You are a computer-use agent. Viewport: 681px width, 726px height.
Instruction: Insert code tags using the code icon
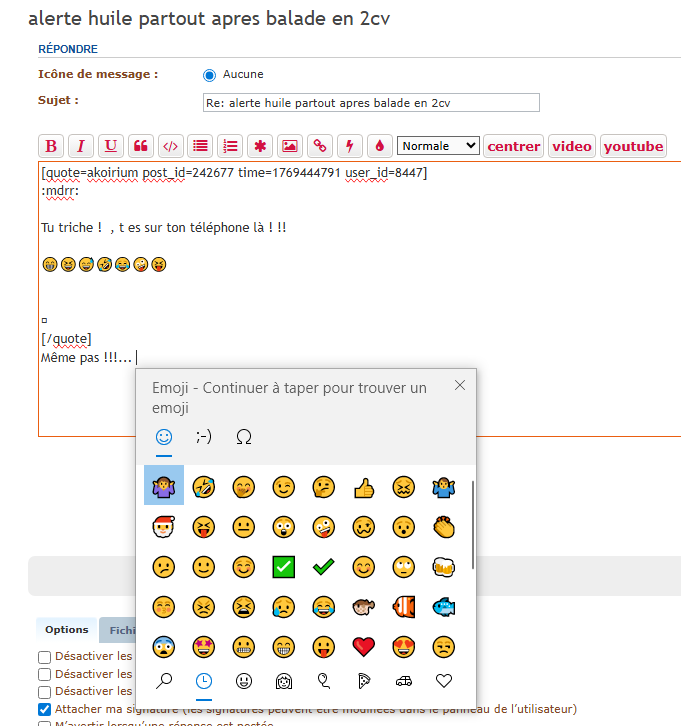(171, 146)
